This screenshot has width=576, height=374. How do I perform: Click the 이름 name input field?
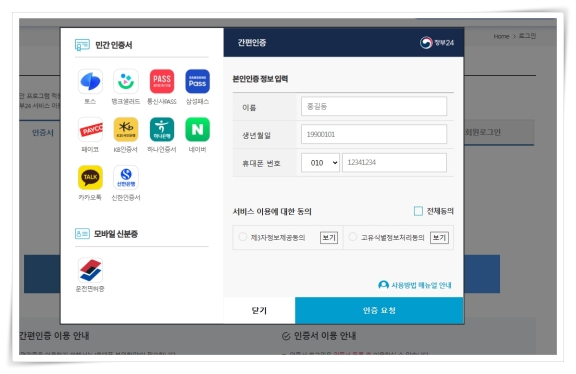374,106
